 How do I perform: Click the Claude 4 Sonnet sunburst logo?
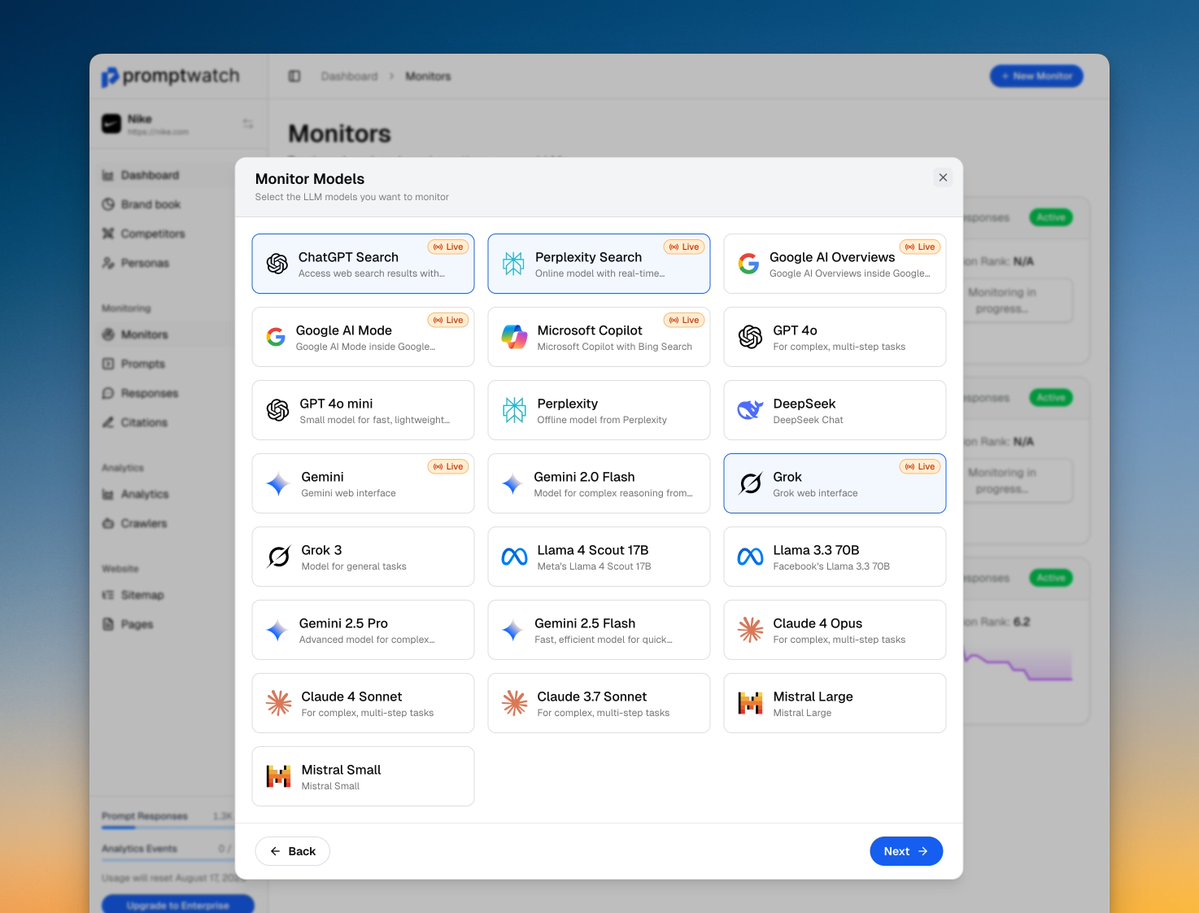pos(278,703)
